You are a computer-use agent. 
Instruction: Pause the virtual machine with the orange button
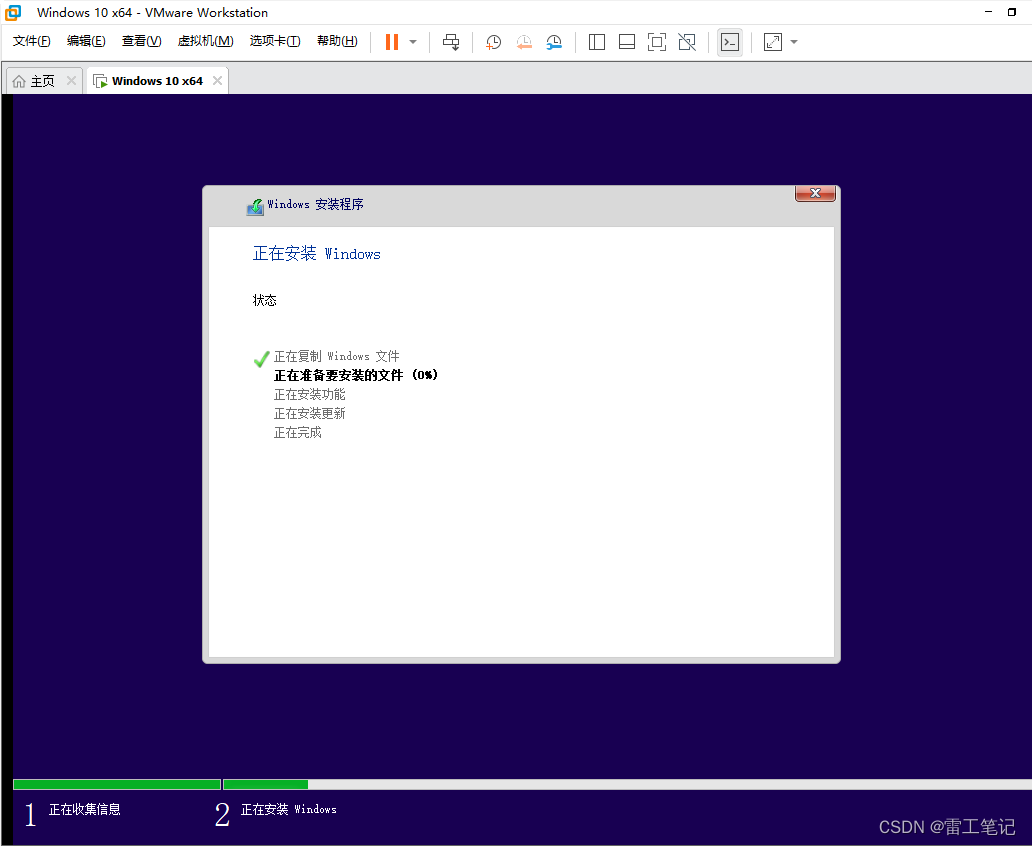click(x=392, y=42)
